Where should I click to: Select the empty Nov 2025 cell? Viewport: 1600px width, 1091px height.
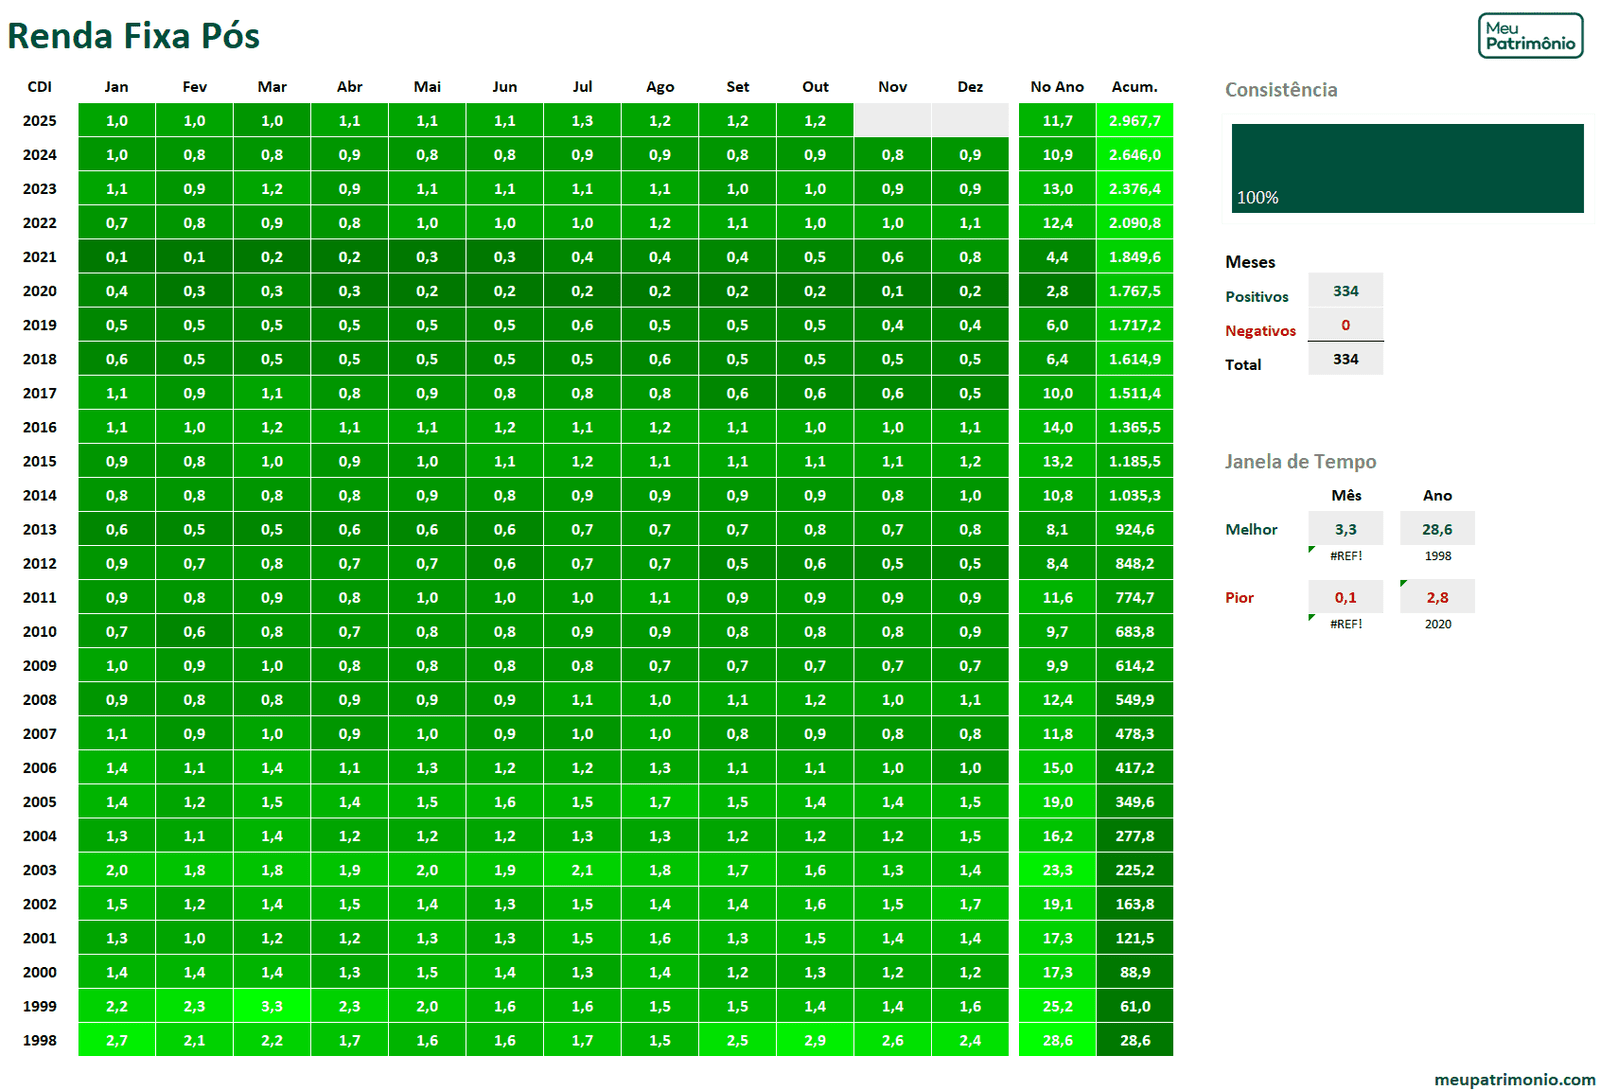(892, 120)
